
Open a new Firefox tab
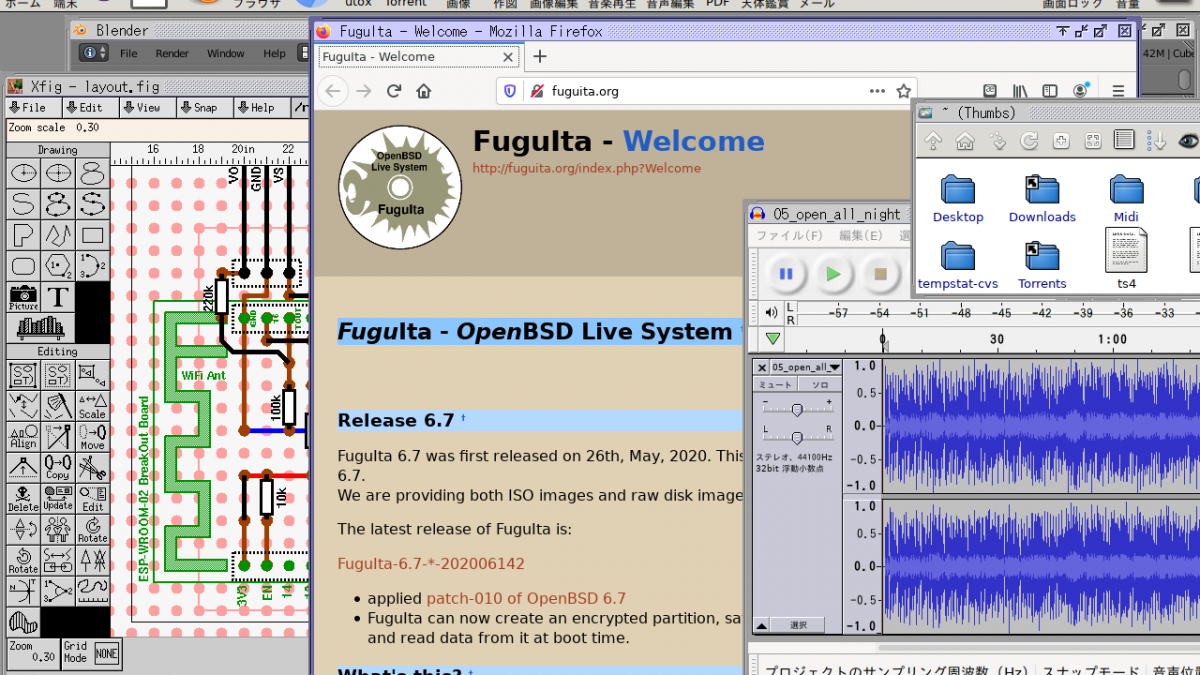(x=540, y=57)
